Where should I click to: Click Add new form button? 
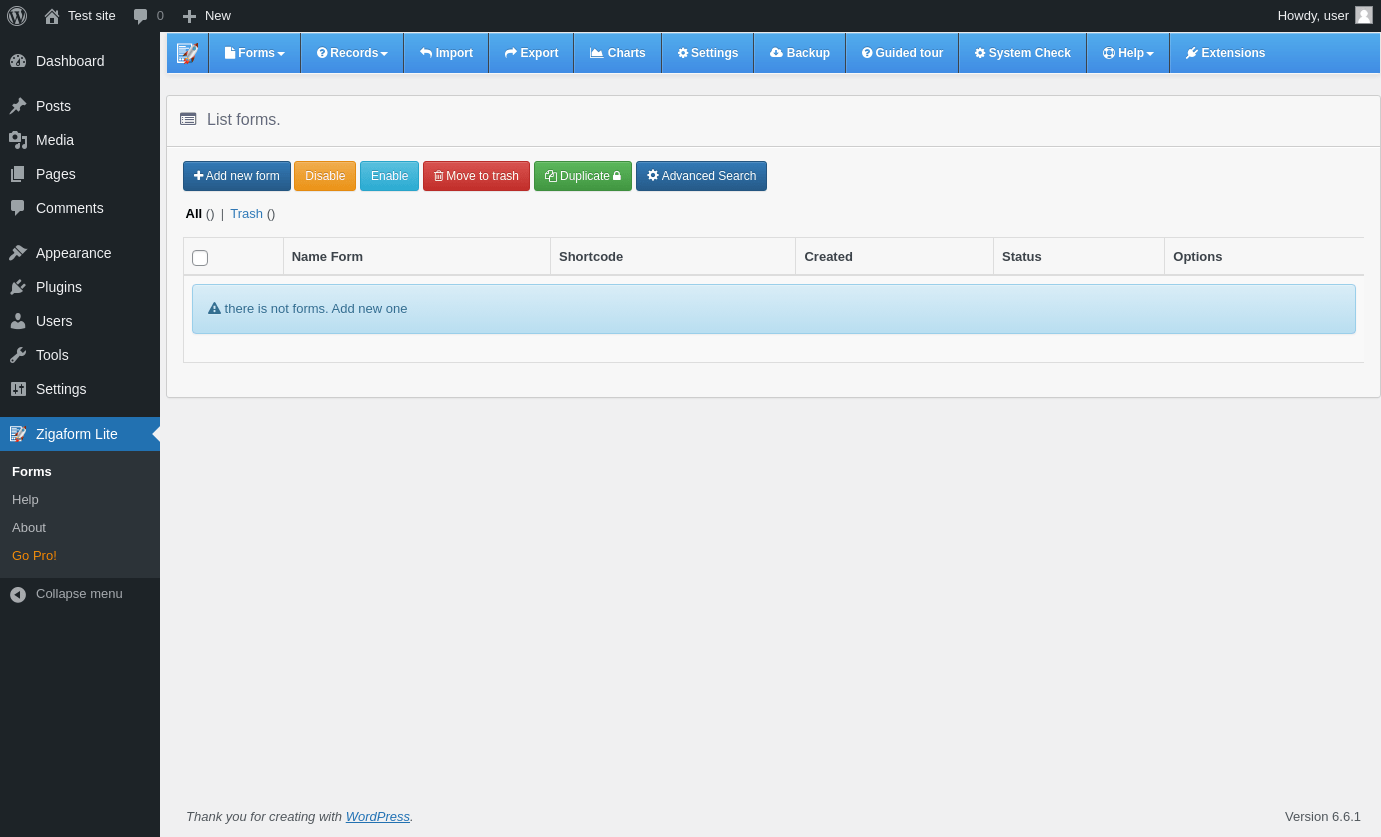[237, 176]
